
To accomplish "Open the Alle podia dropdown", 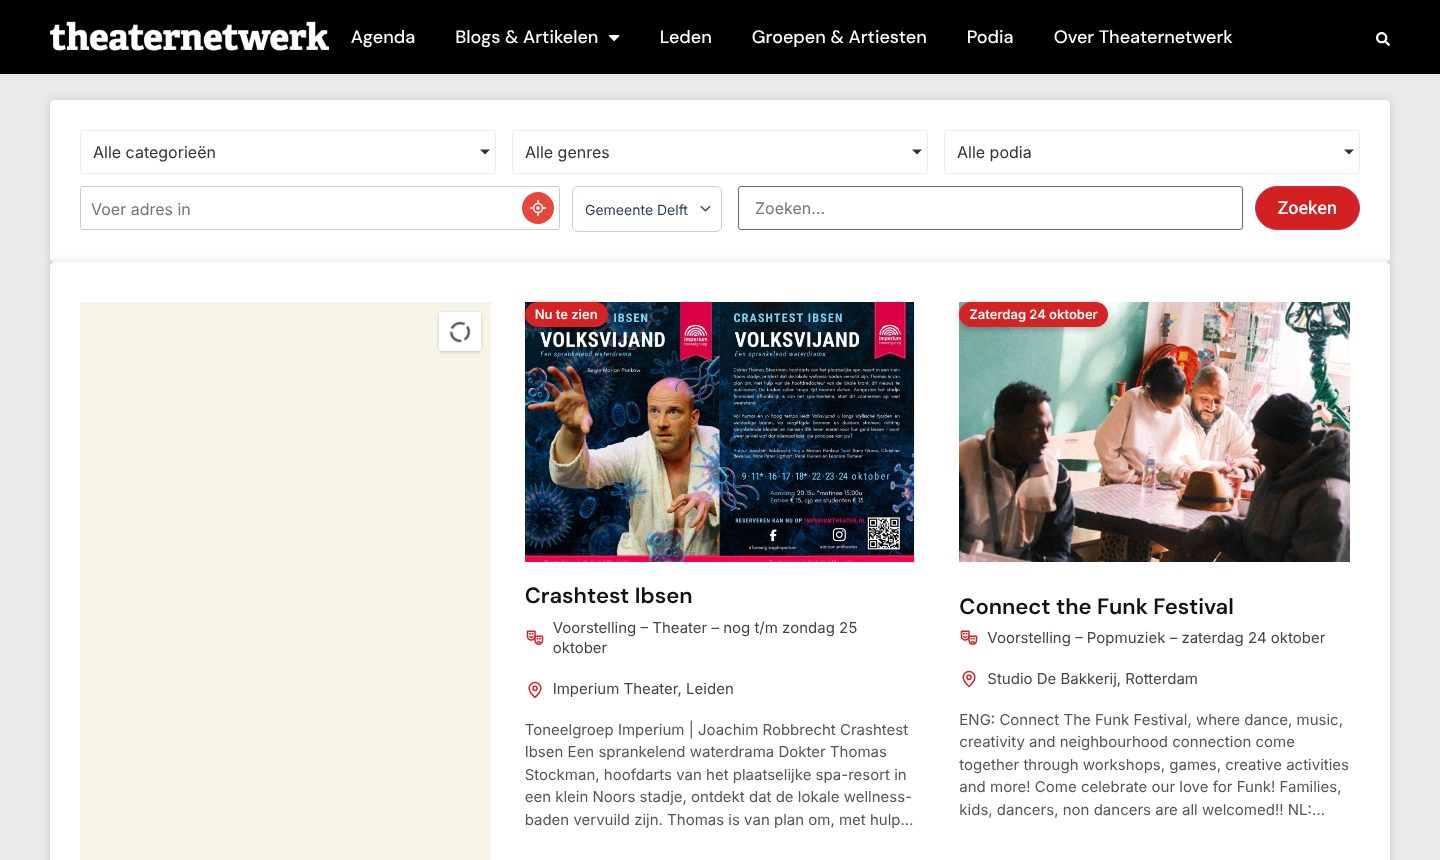I will tap(1152, 152).
